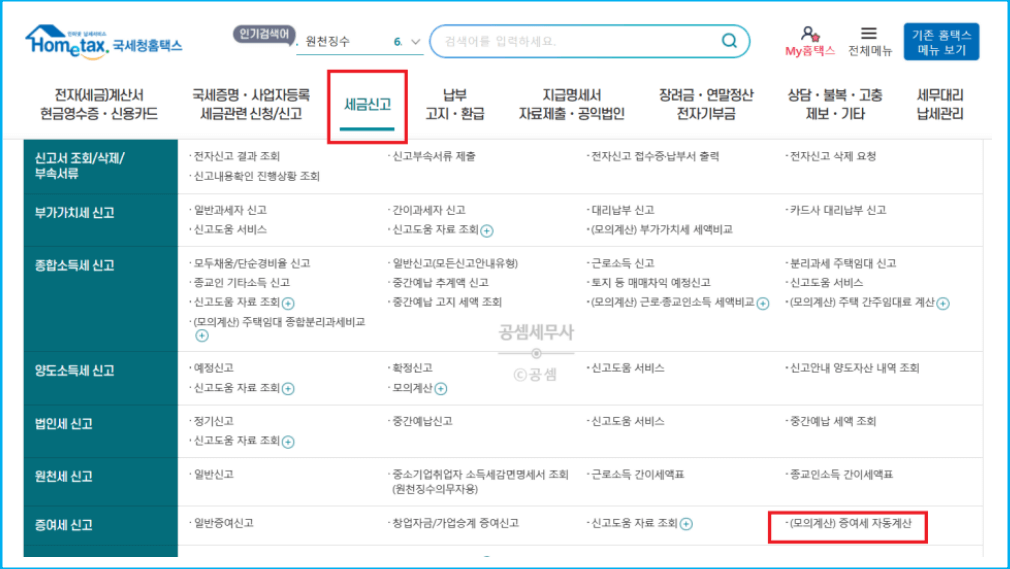Open My홈택스 user icon
The height and width of the screenshot is (569, 1010).
coord(809,34)
